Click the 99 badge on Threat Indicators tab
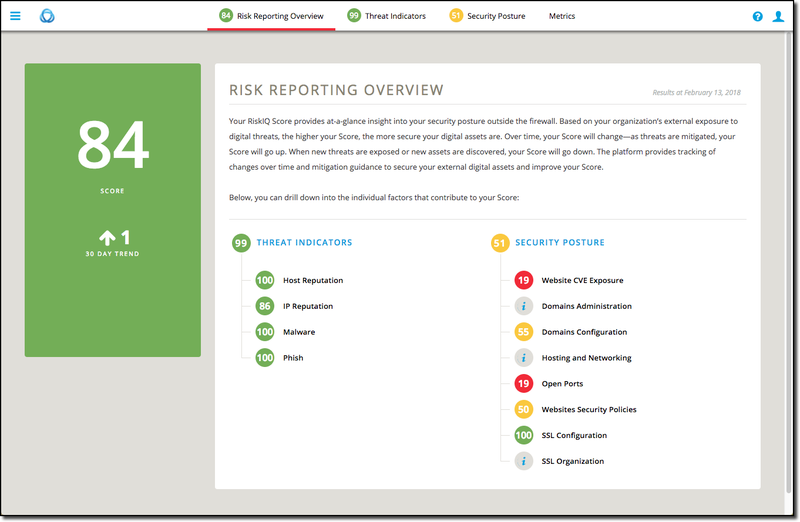This screenshot has width=800, height=522. pyautogui.click(x=354, y=15)
